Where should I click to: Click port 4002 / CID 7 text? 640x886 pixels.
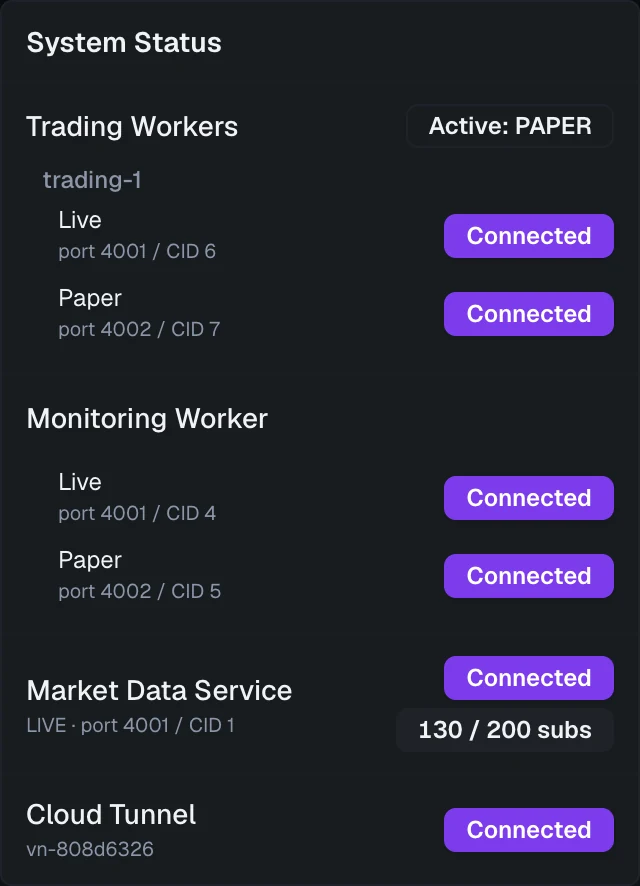click(140, 329)
